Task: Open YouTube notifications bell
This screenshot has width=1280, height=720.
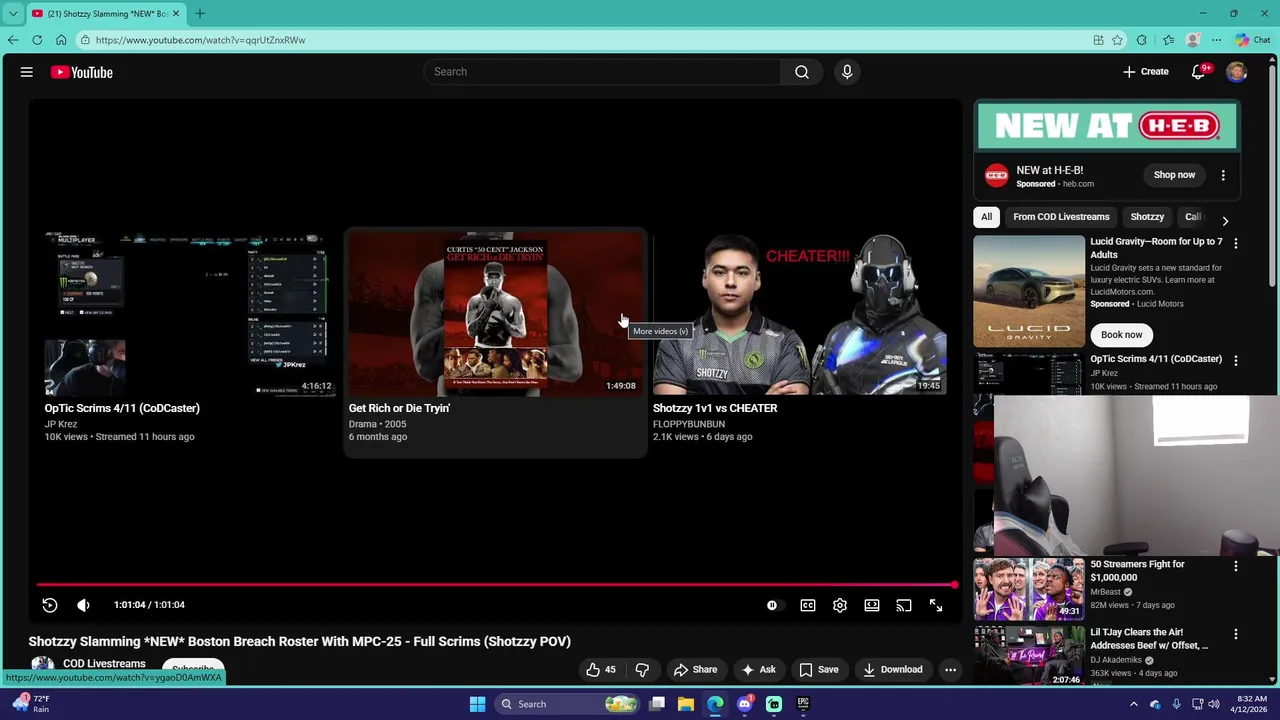Action: (1199, 72)
